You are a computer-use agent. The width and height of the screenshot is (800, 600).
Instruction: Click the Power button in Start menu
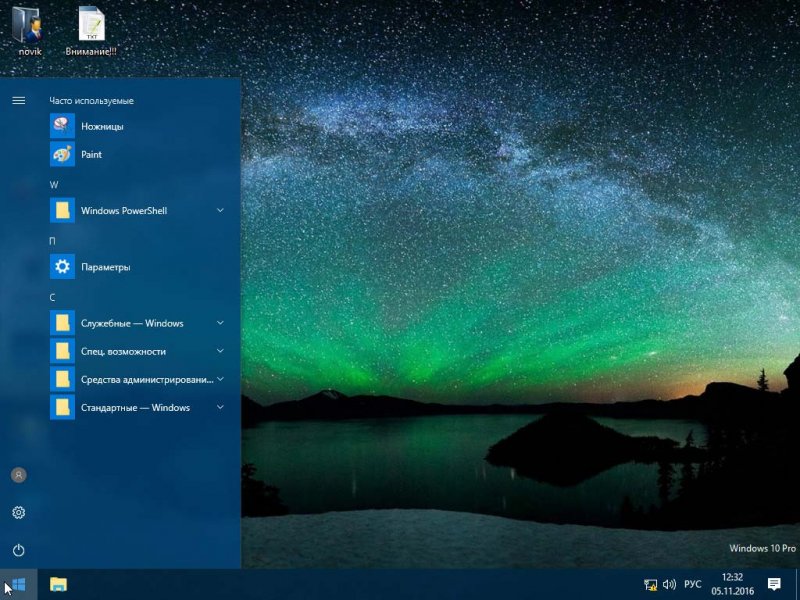pyautogui.click(x=18, y=550)
